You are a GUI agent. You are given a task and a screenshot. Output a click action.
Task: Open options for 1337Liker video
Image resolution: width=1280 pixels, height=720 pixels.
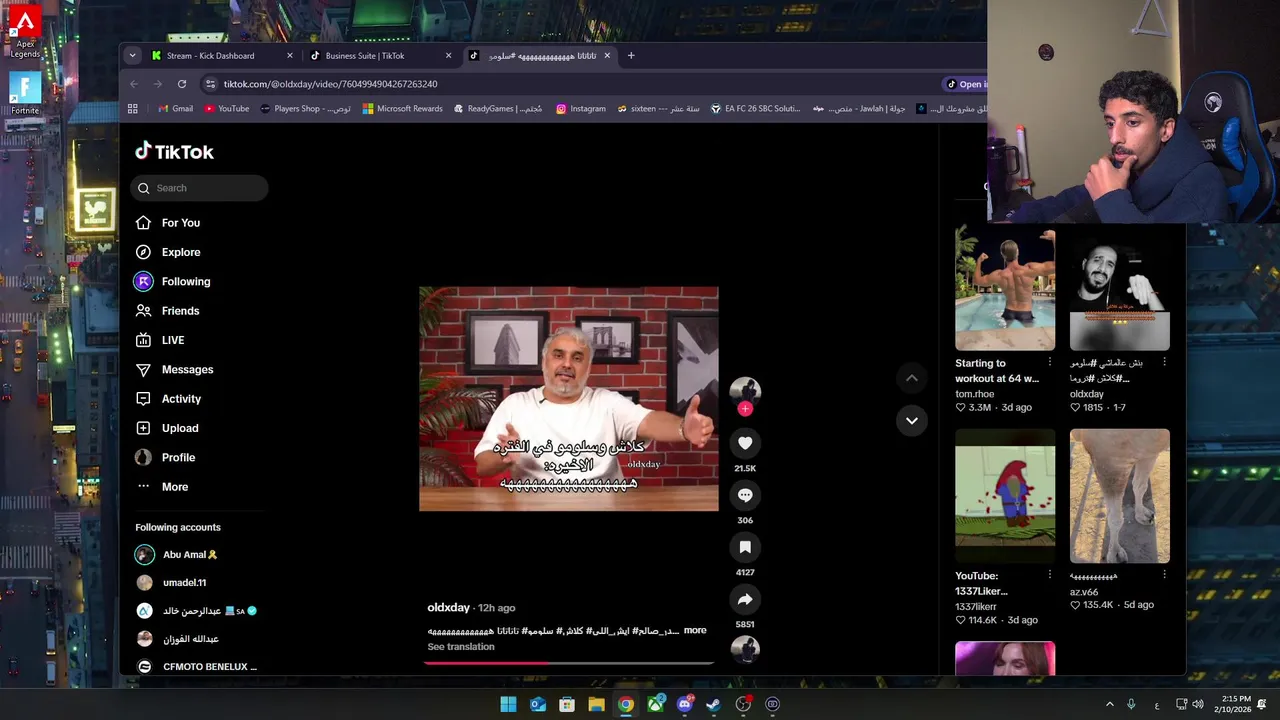[1049, 575]
